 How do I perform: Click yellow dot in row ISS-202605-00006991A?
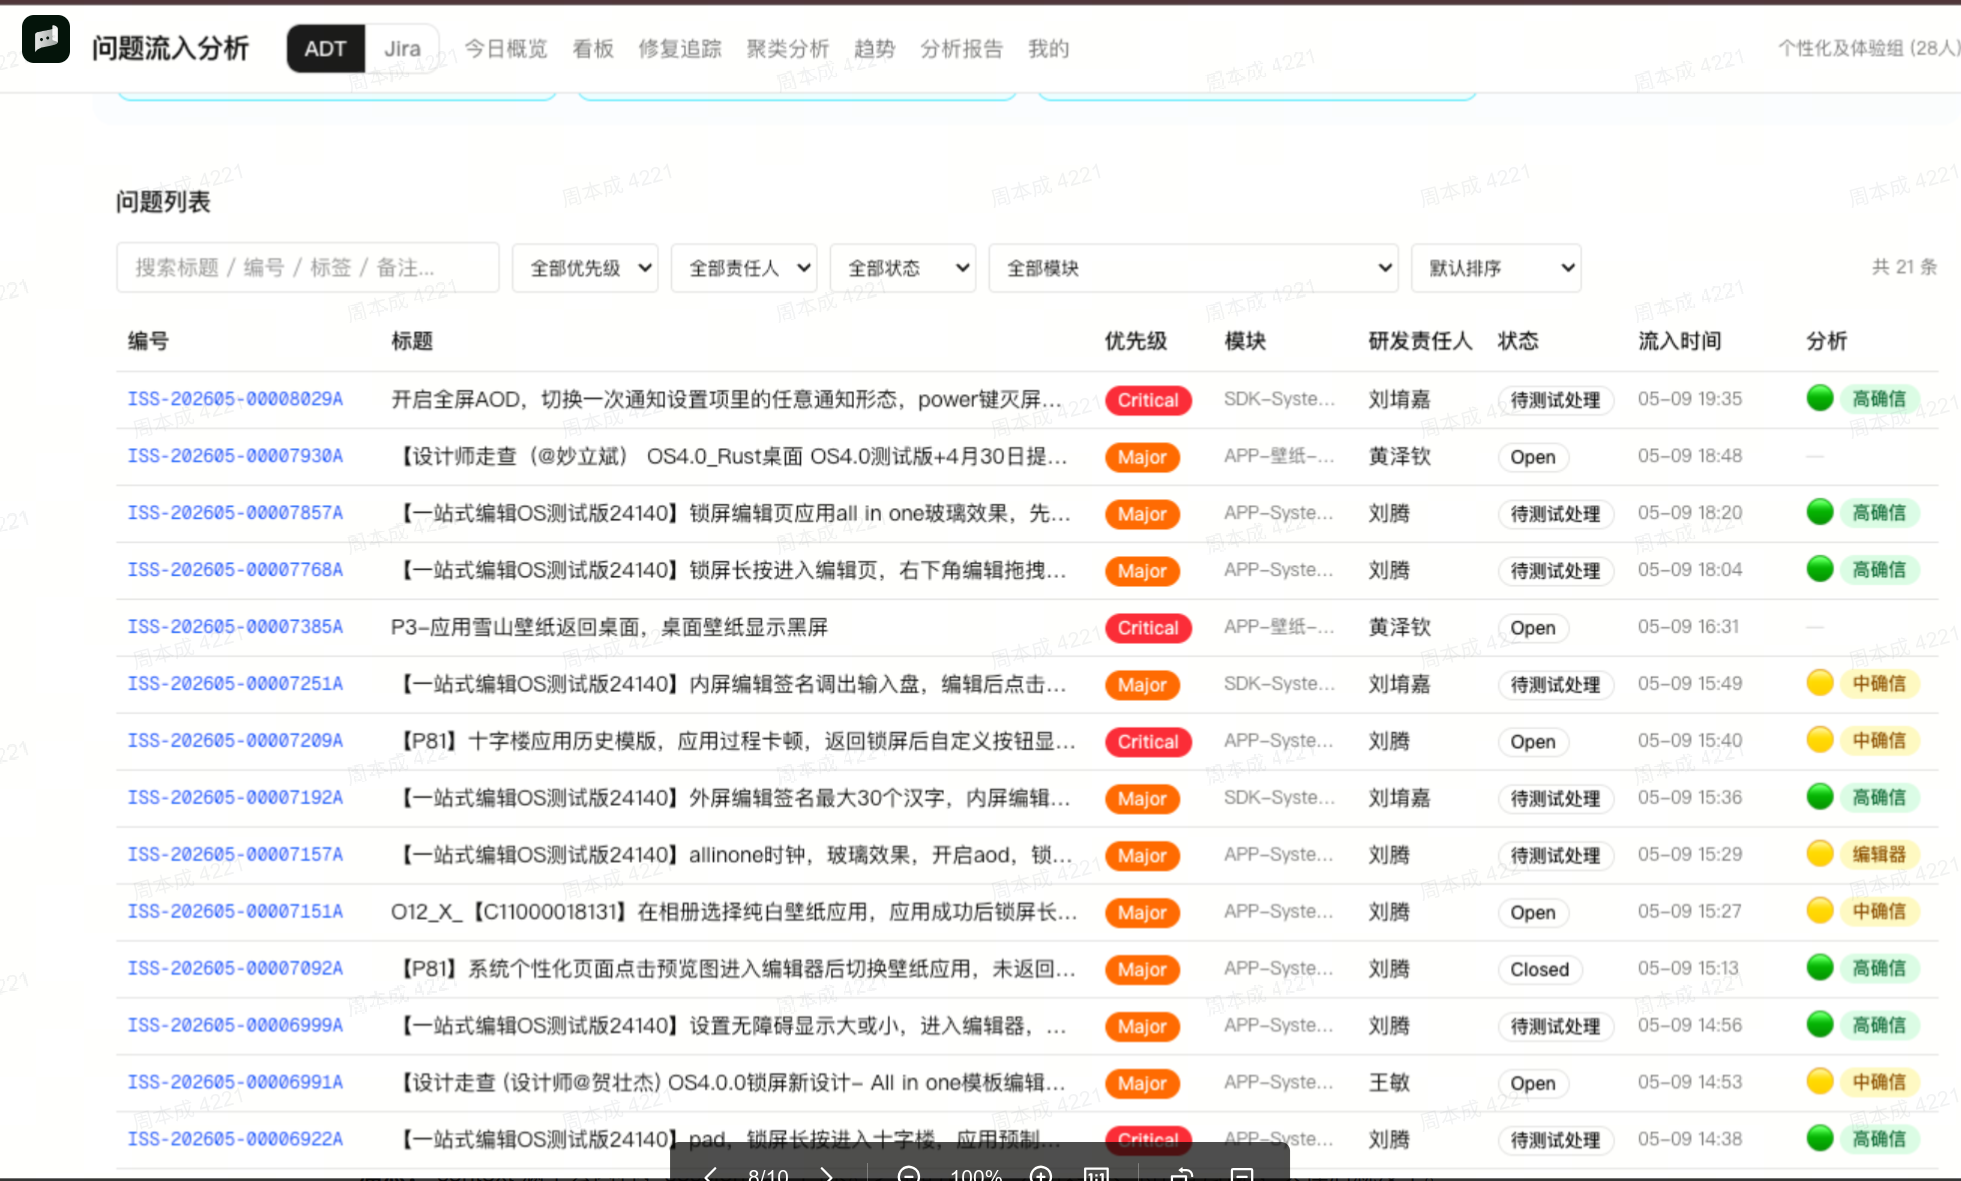pyautogui.click(x=1820, y=1082)
